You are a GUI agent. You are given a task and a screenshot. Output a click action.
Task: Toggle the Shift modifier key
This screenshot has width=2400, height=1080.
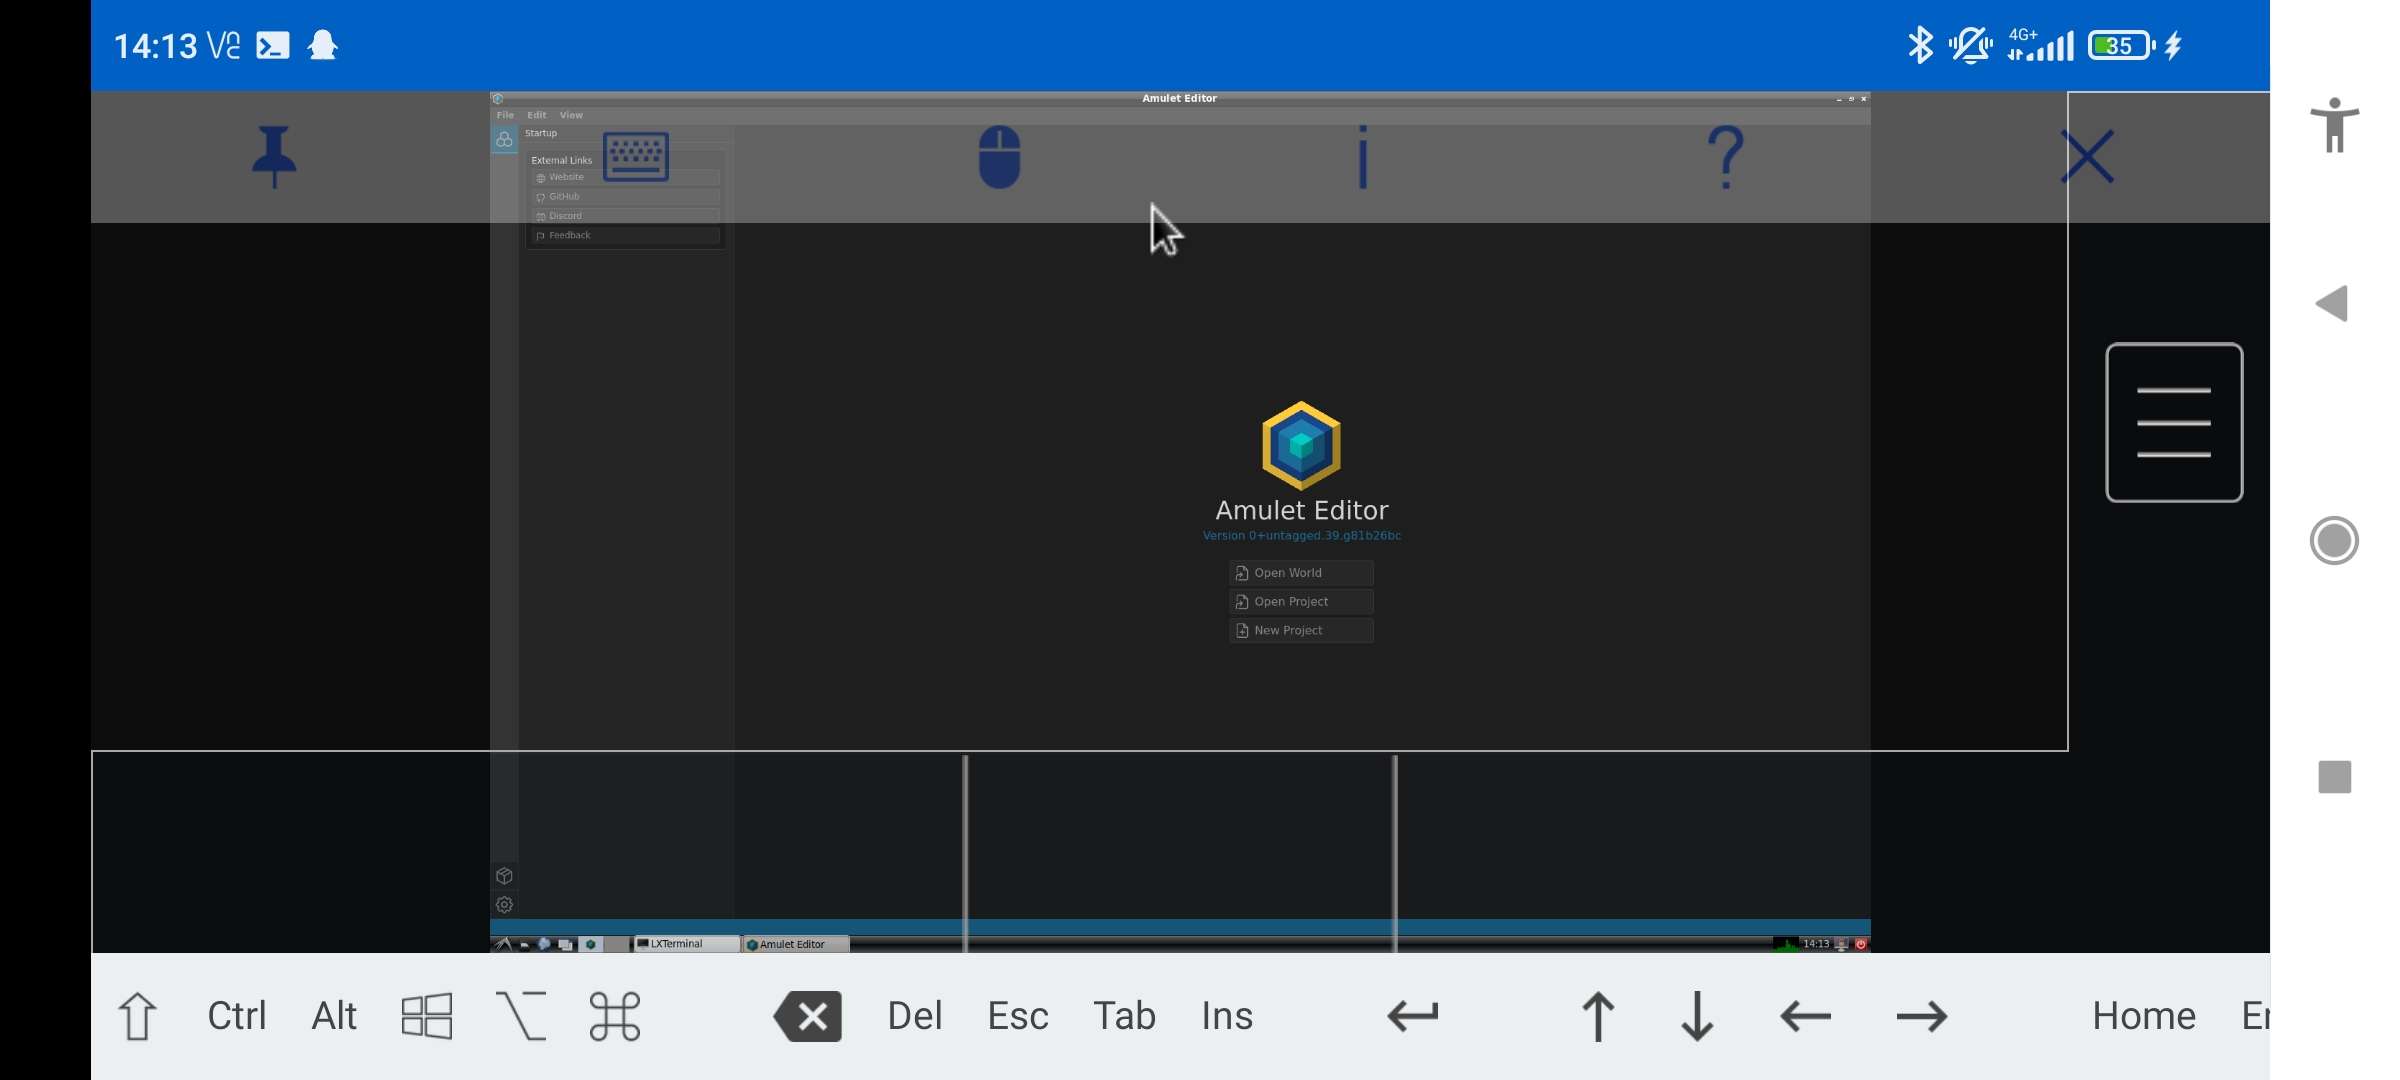[138, 1015]
